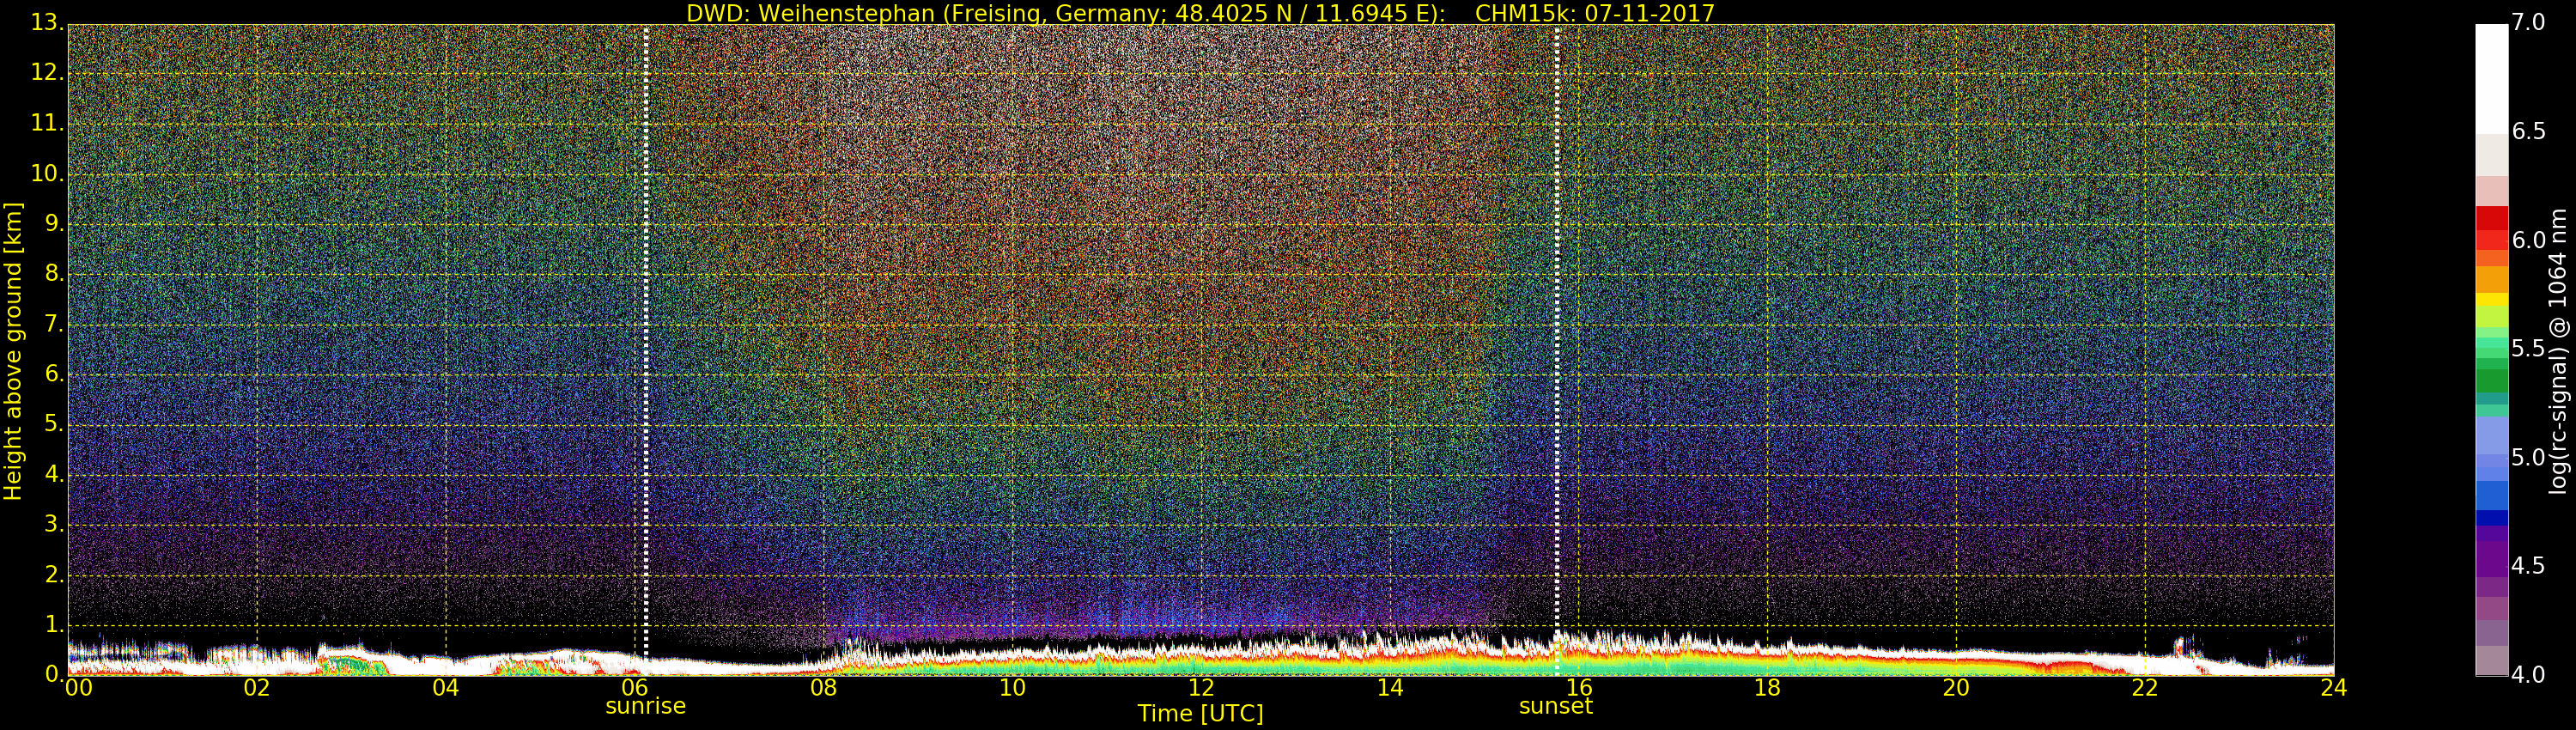Viewport: 2576px width, 730px height.
Task: Select the 'sunset' label under the axis
Action: 1555,706
